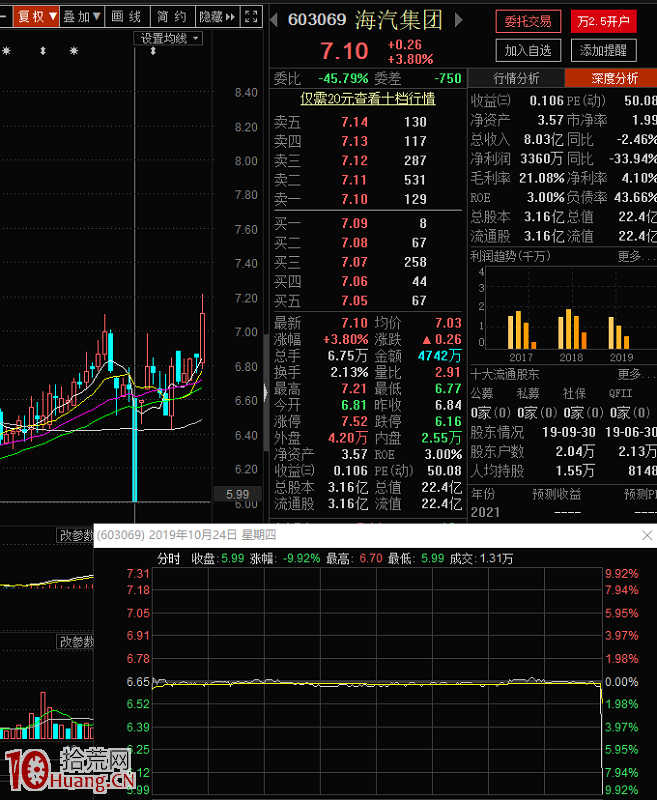
Task: Click the 卖二 row price 7.11
Action: [x=355, y=180]
